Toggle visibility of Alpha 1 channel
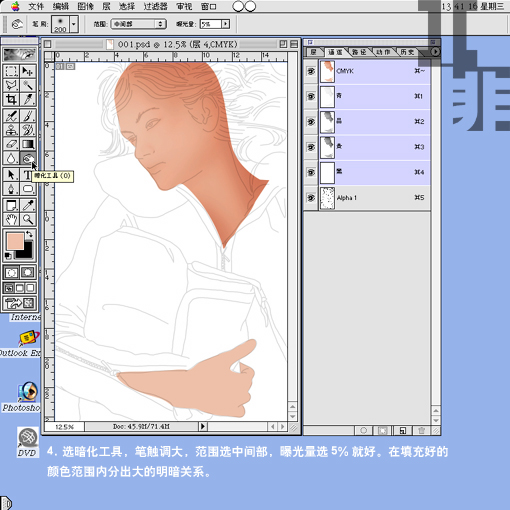510x510 pixels. [x=311, y=198]
